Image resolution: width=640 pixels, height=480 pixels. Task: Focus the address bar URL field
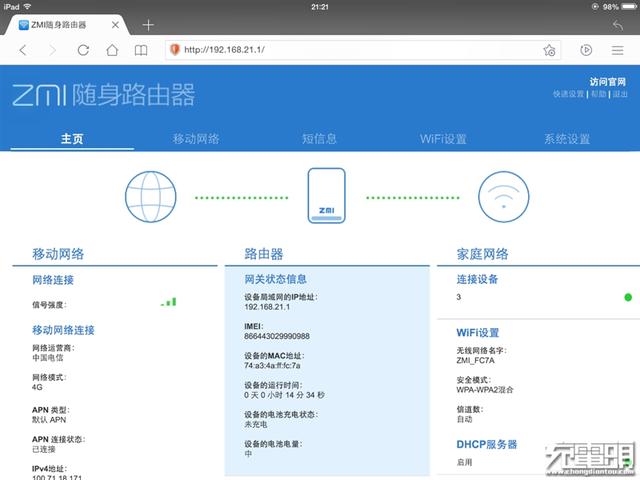tap(350, 49)
